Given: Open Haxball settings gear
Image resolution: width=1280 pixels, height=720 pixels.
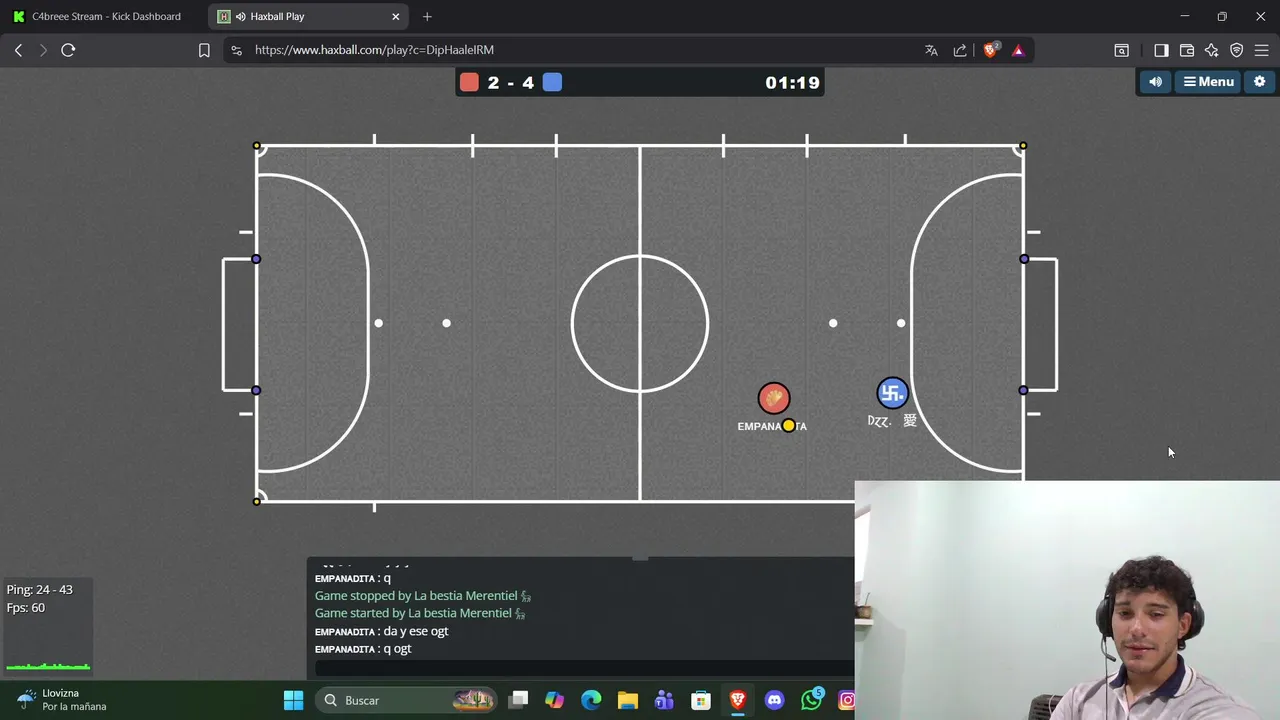Looking at the screenshot, I should 1259,82.
